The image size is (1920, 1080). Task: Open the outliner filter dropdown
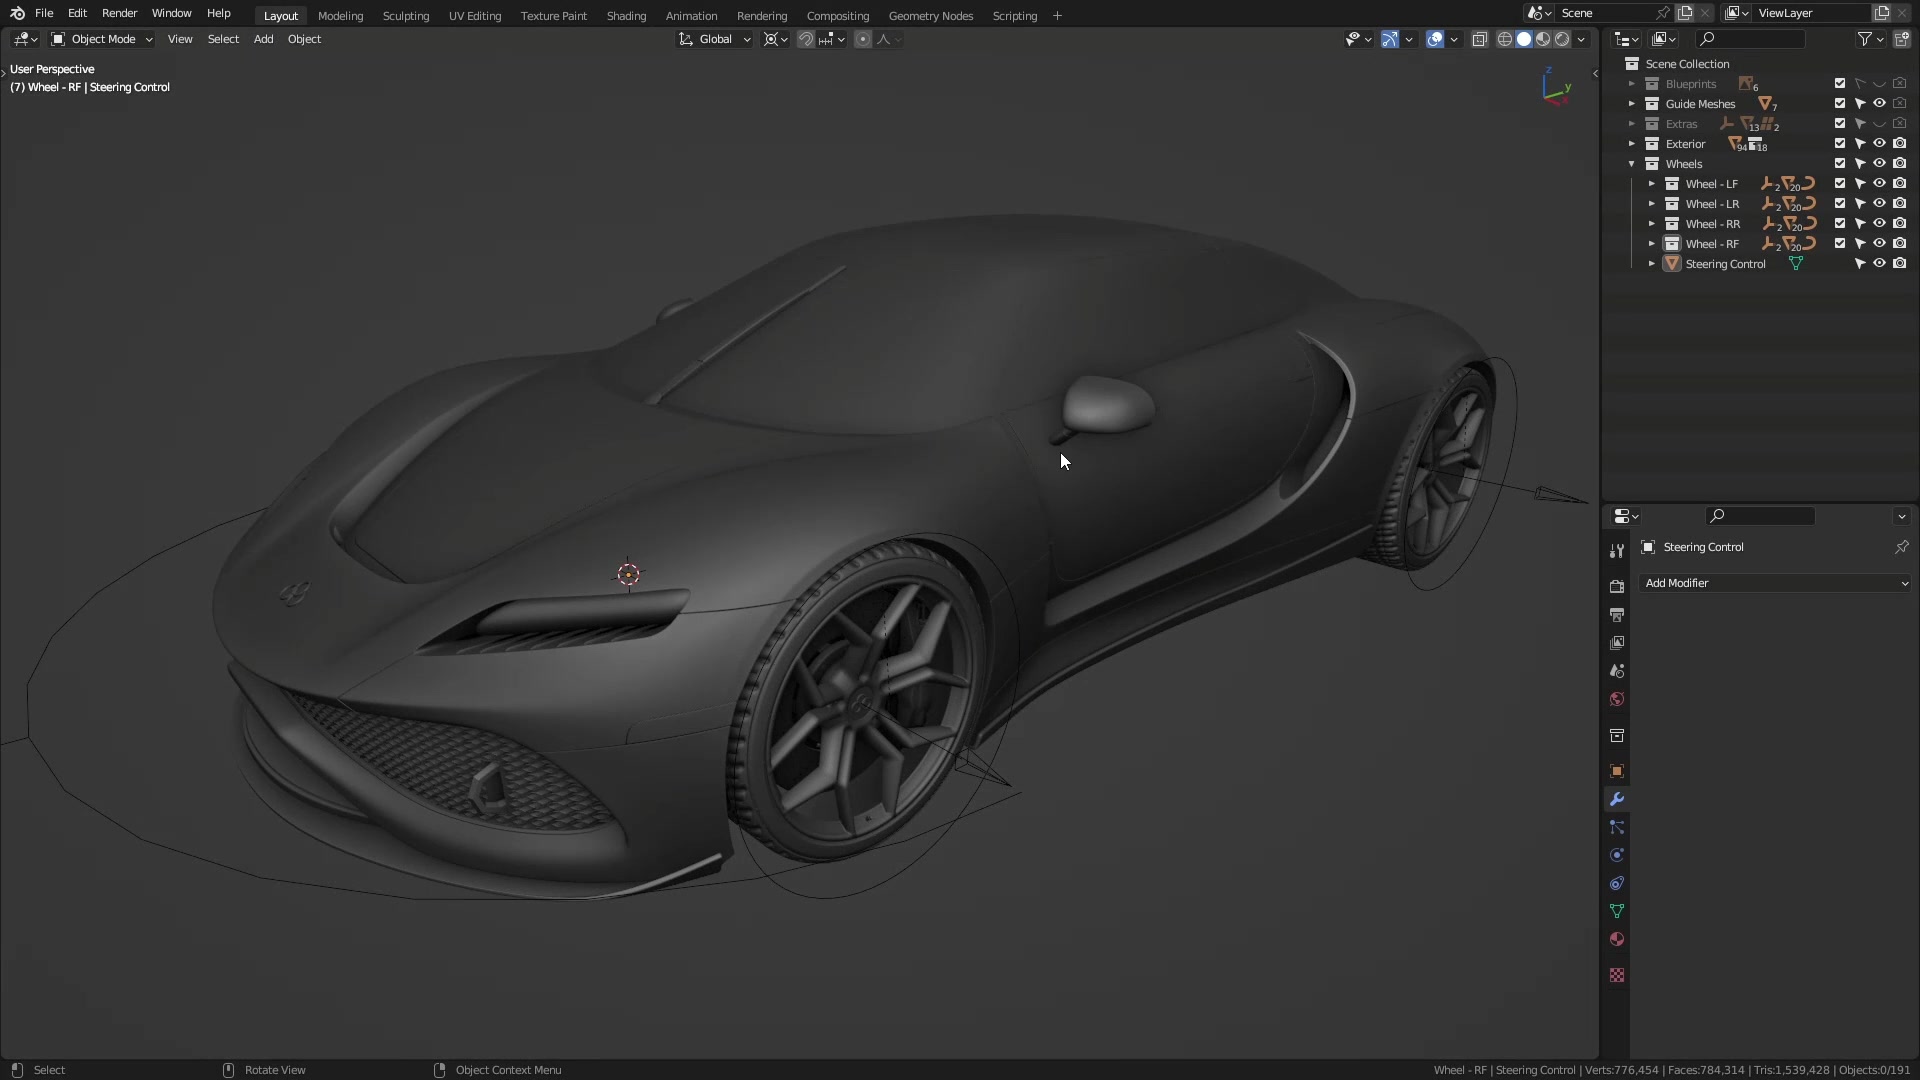coord(1871,39)
